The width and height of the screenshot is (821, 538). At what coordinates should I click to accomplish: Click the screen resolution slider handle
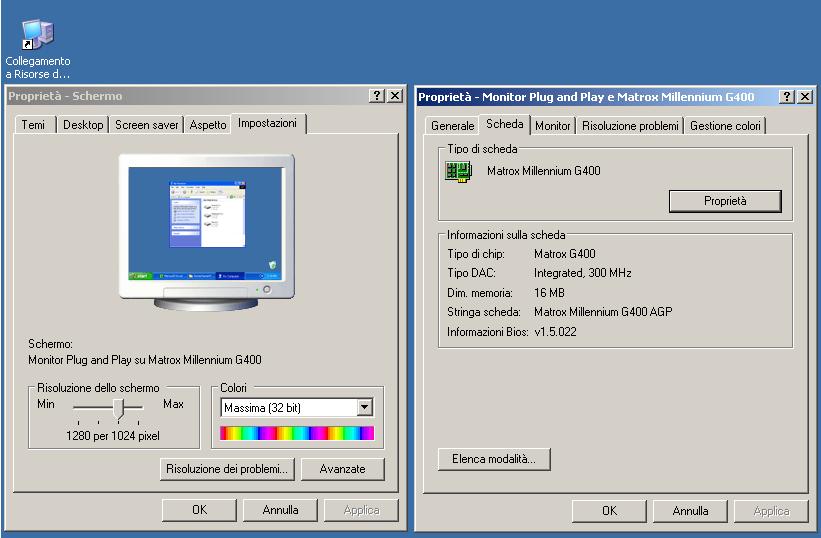(x=119, y=409)
